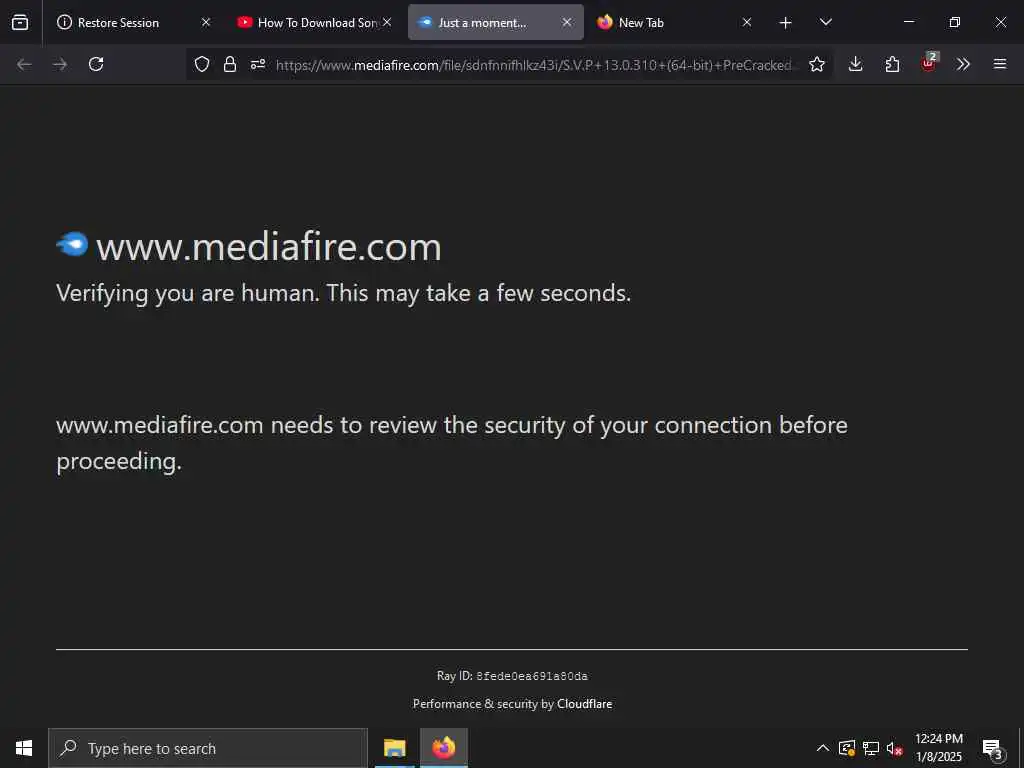The width and height of the screenshot is (1024, 768).
Task: Show site security padlock info
Action: pos(230,64)
